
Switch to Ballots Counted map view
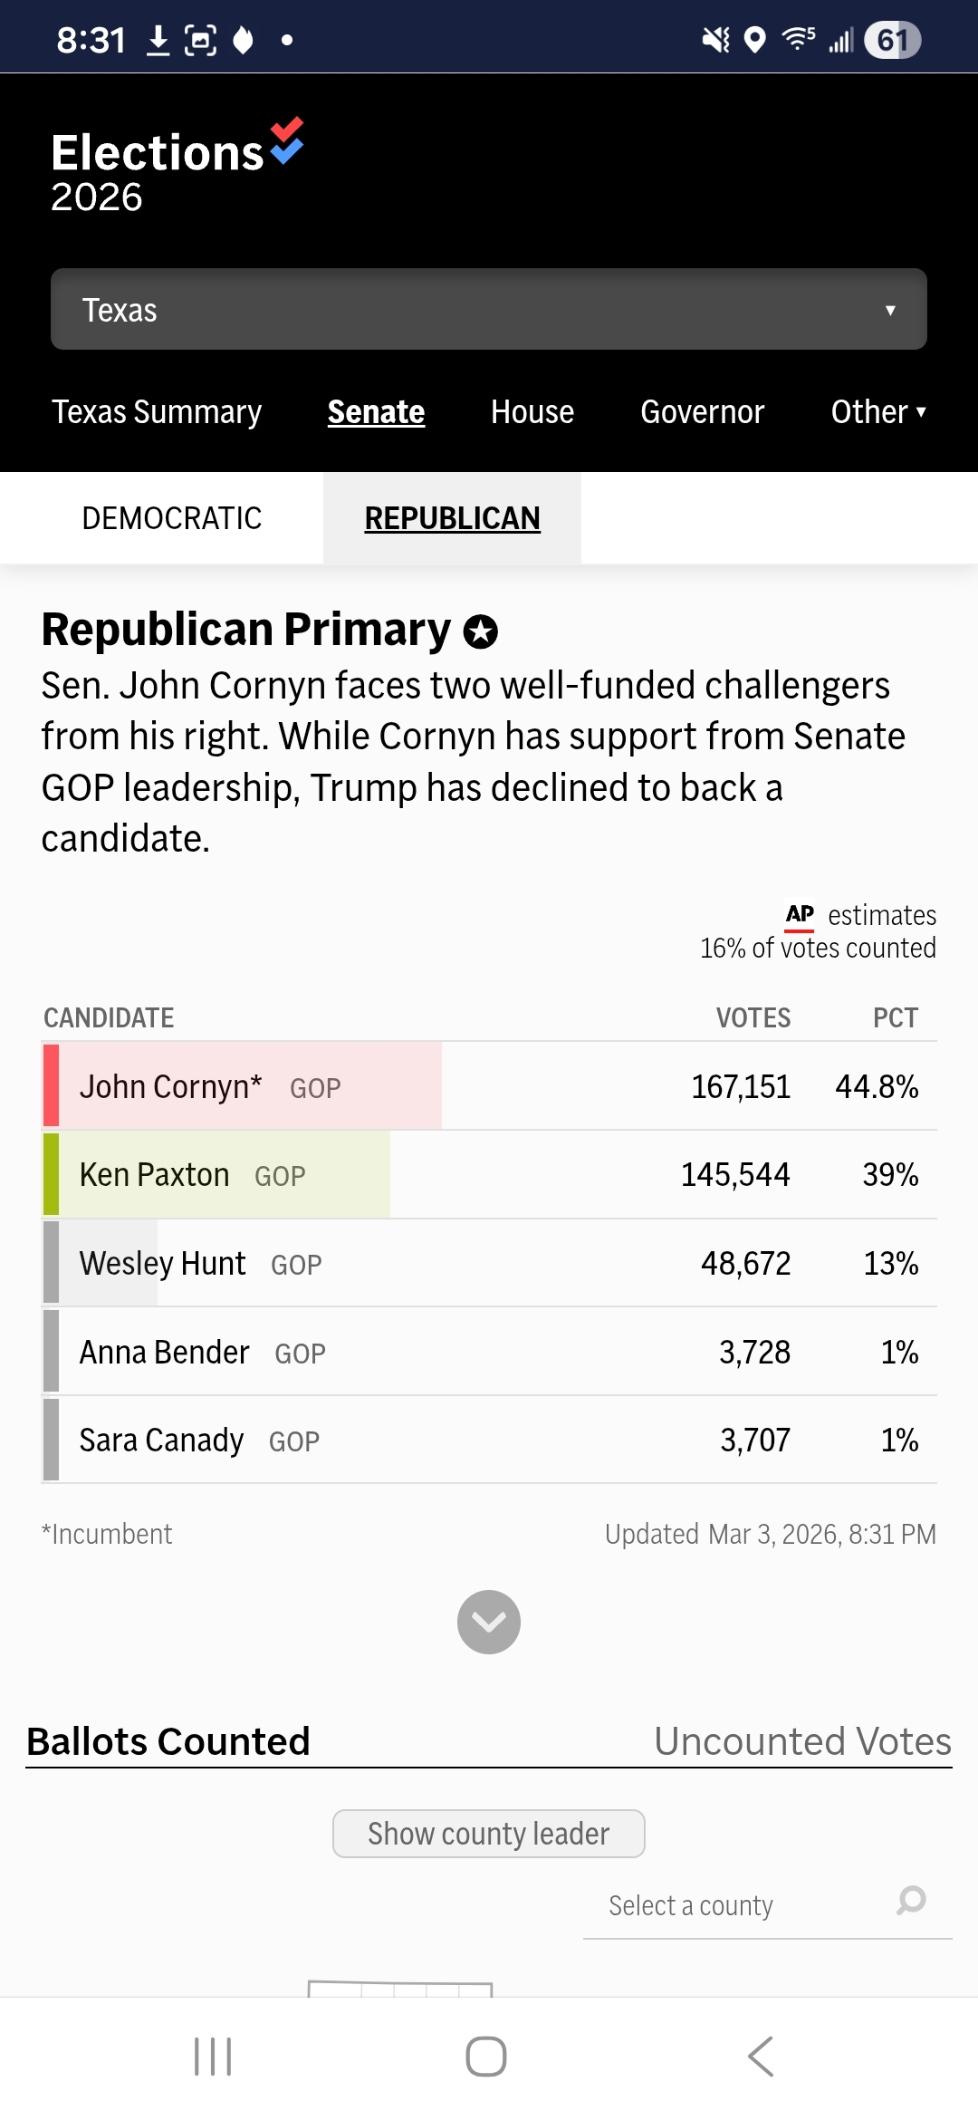168,1742
